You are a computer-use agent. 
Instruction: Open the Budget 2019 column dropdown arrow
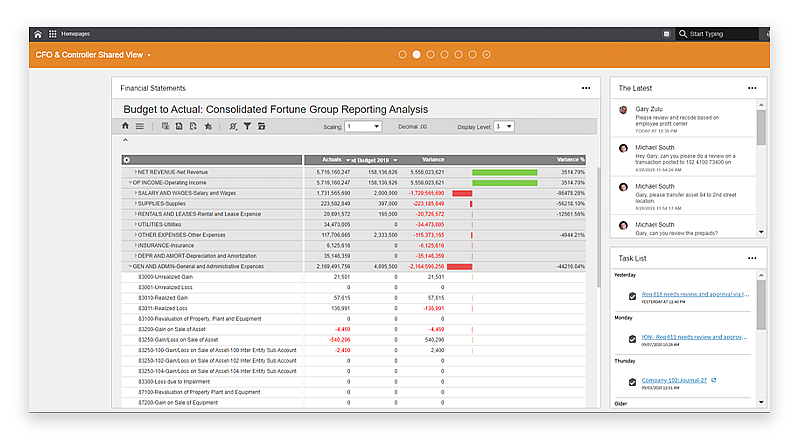pos(395,160)
